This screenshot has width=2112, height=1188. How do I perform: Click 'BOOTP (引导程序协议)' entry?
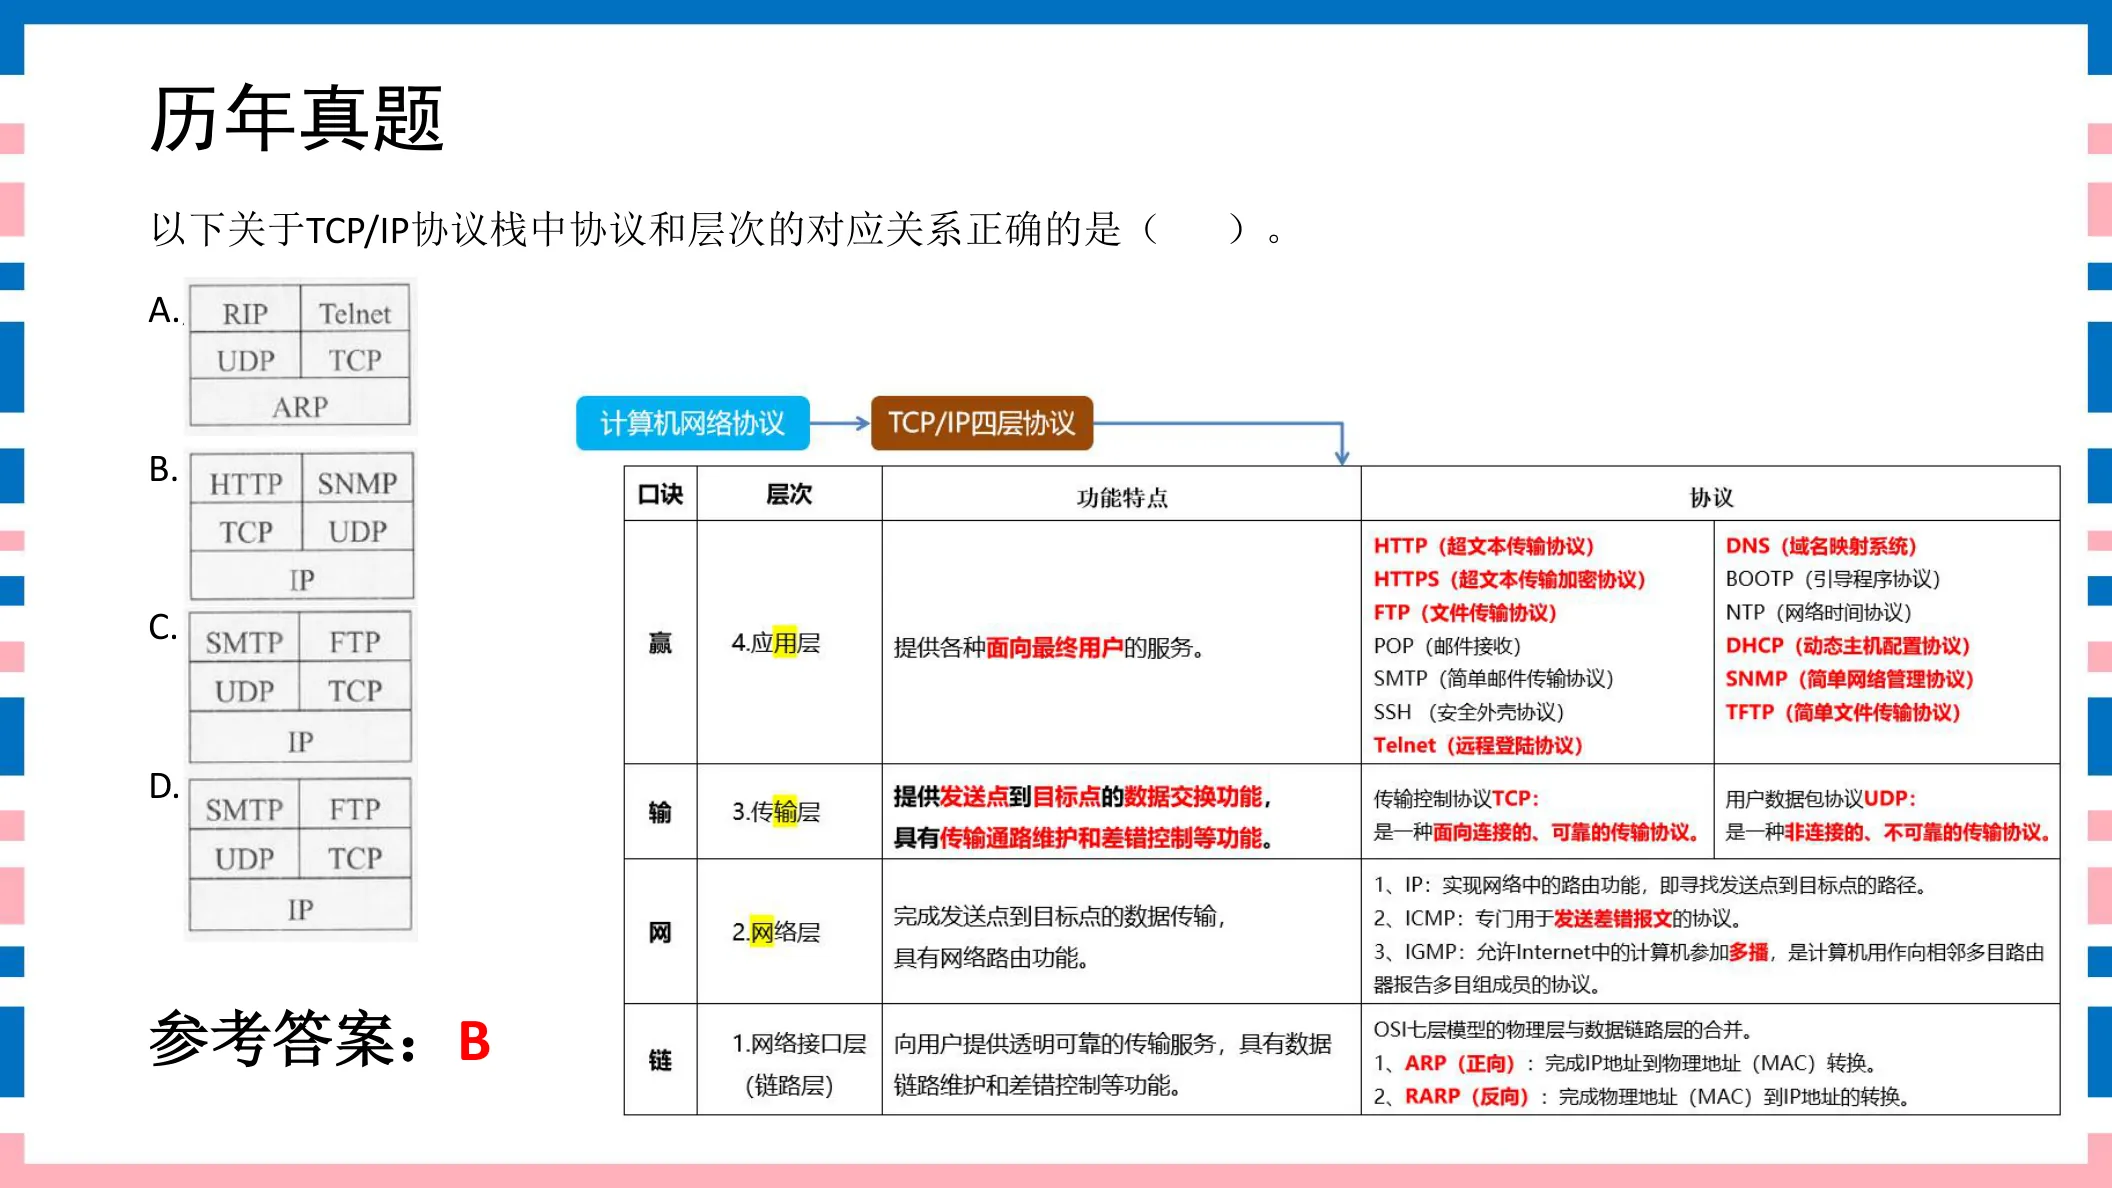[x=1833, y=579]
